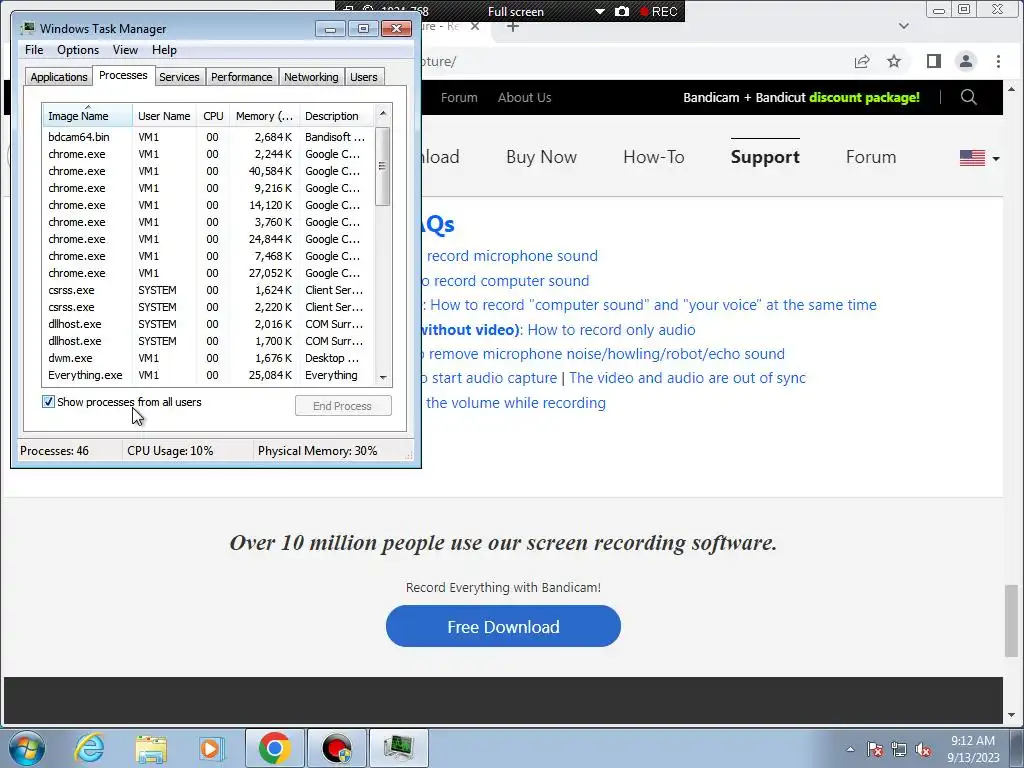1024x768 pixels.
Task: Switch to the Services tab
Action: pos(179,77)
